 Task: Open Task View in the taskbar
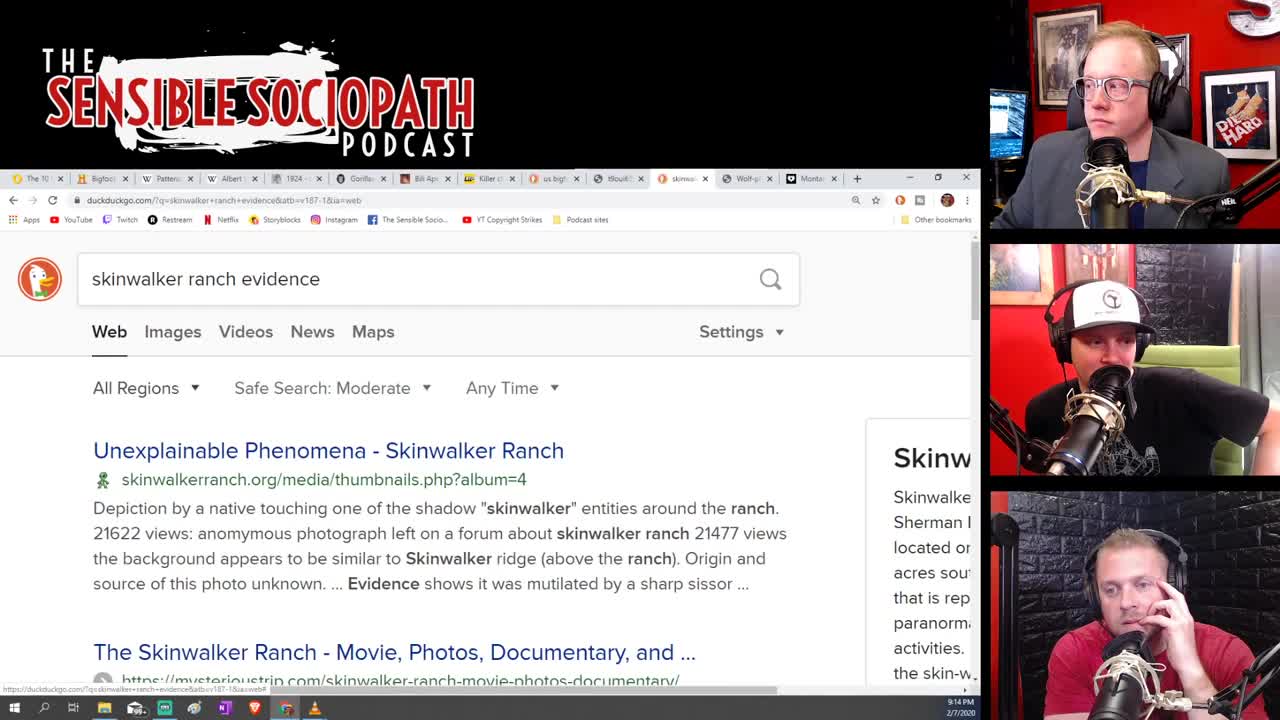click(x=73, y=708)
